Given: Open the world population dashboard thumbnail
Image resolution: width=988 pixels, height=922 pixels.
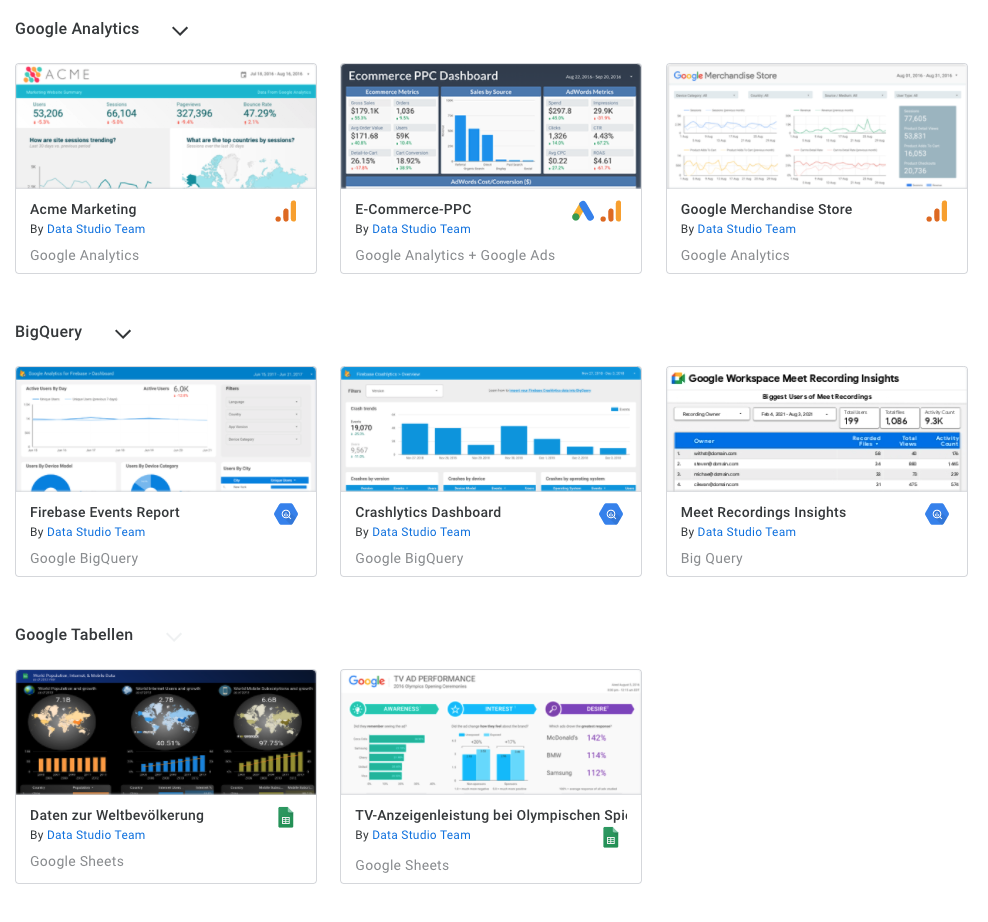Looking at the screenshot, I should [166, 732].
